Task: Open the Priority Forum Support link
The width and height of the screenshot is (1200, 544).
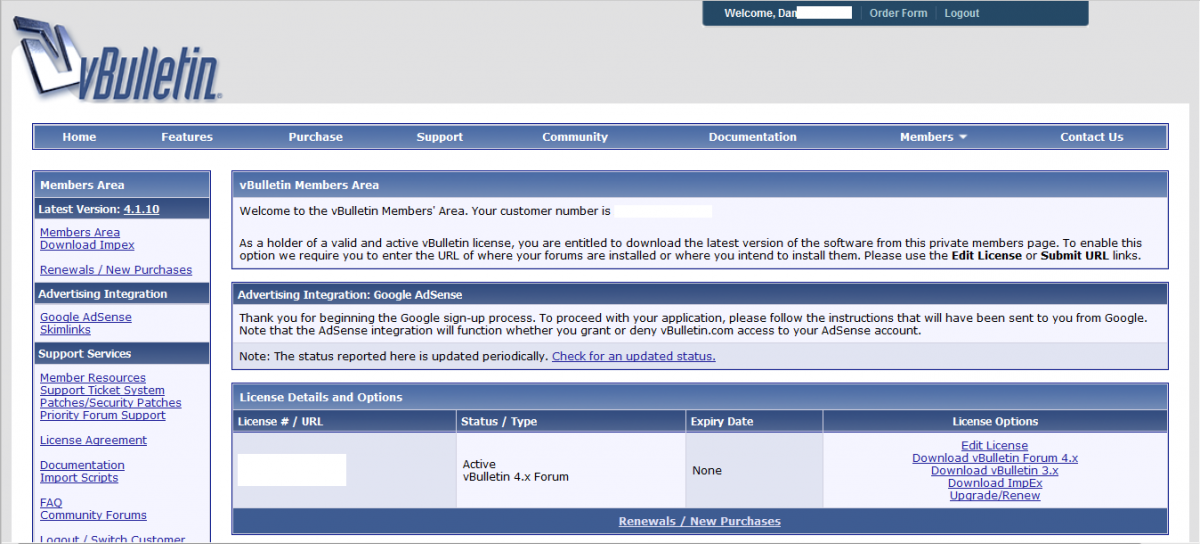Action: (103, 415)
